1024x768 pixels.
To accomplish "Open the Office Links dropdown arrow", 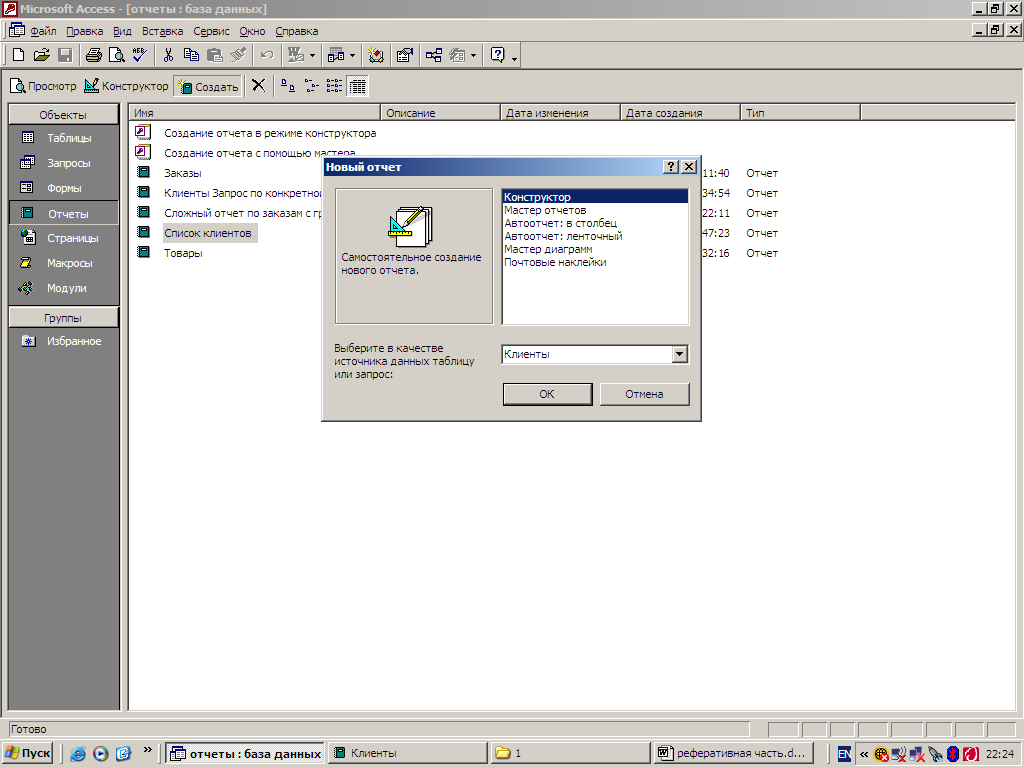I will [x=312, y=56].
